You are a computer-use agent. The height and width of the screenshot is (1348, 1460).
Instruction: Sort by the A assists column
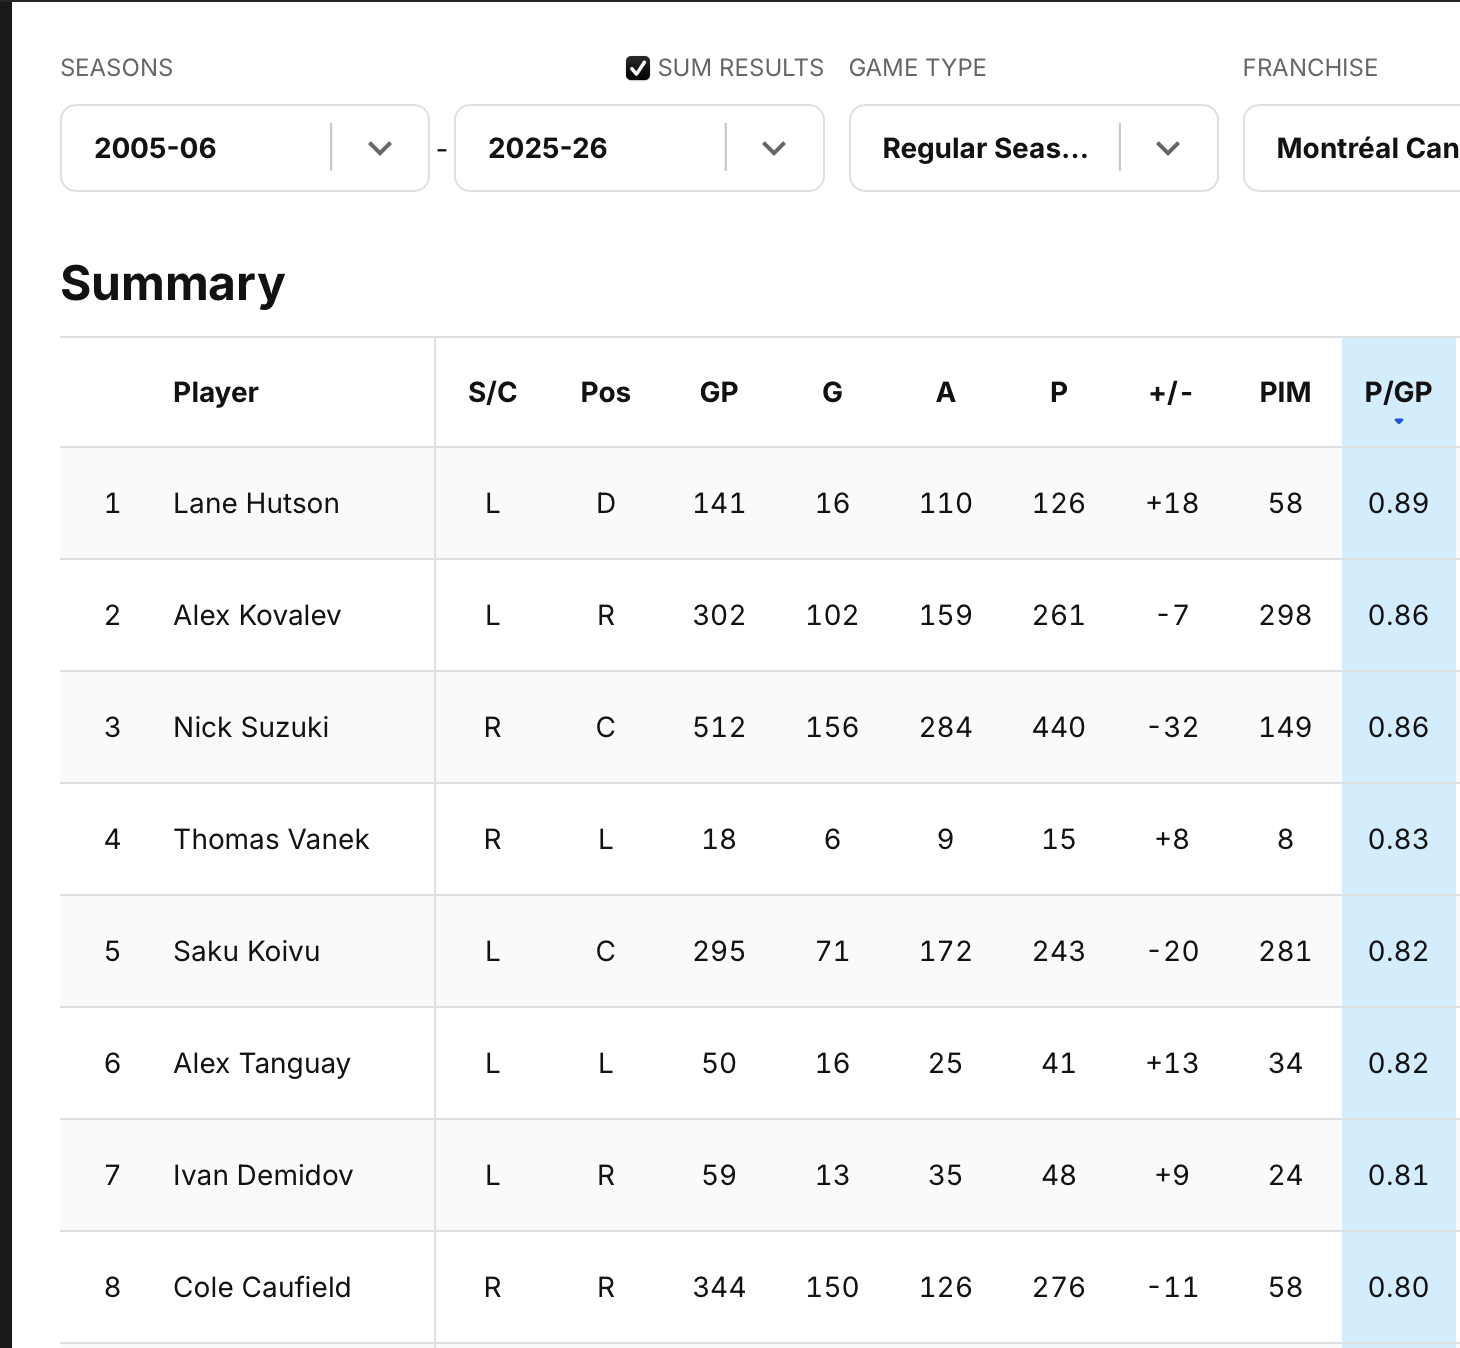pyautogui.click(x=945, y=392)
